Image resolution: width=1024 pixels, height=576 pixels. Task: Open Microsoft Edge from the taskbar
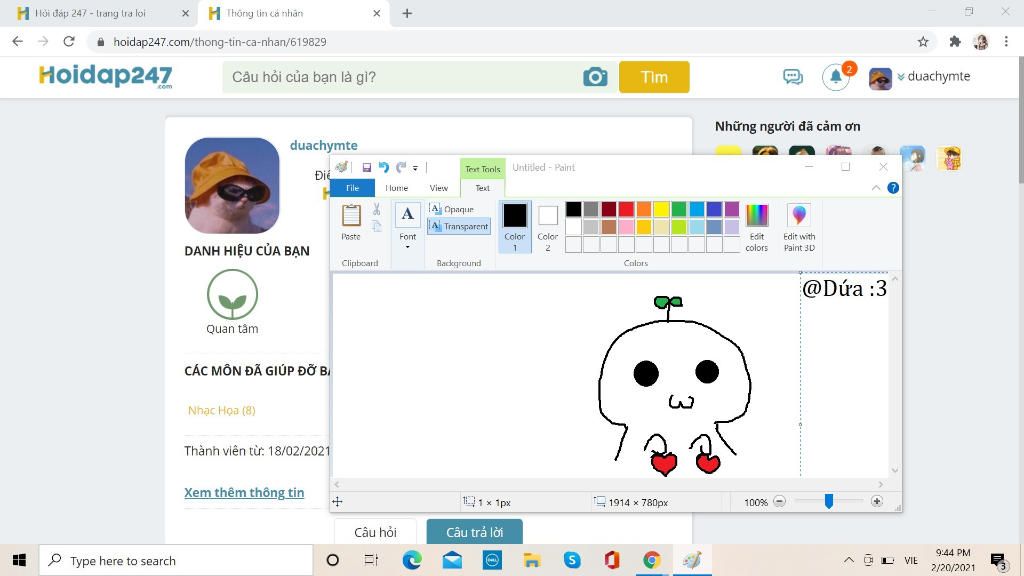point(411,560)
